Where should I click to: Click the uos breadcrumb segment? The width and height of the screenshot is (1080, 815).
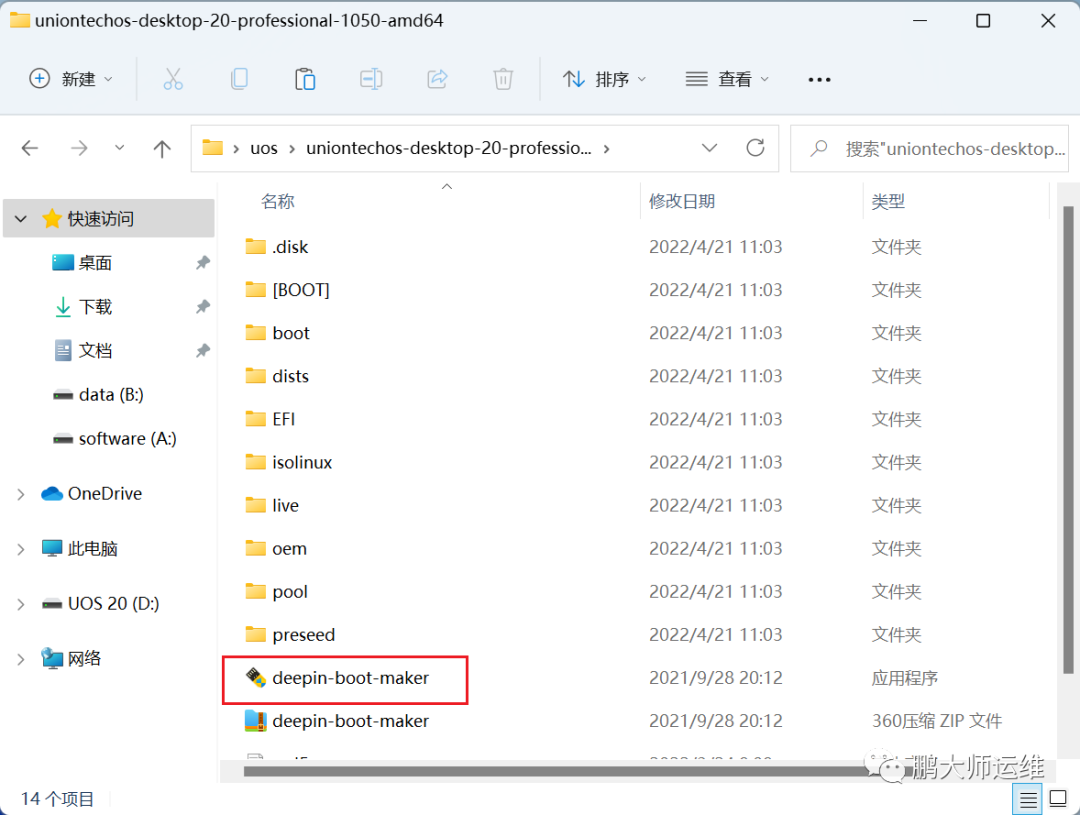click(264, 148)
